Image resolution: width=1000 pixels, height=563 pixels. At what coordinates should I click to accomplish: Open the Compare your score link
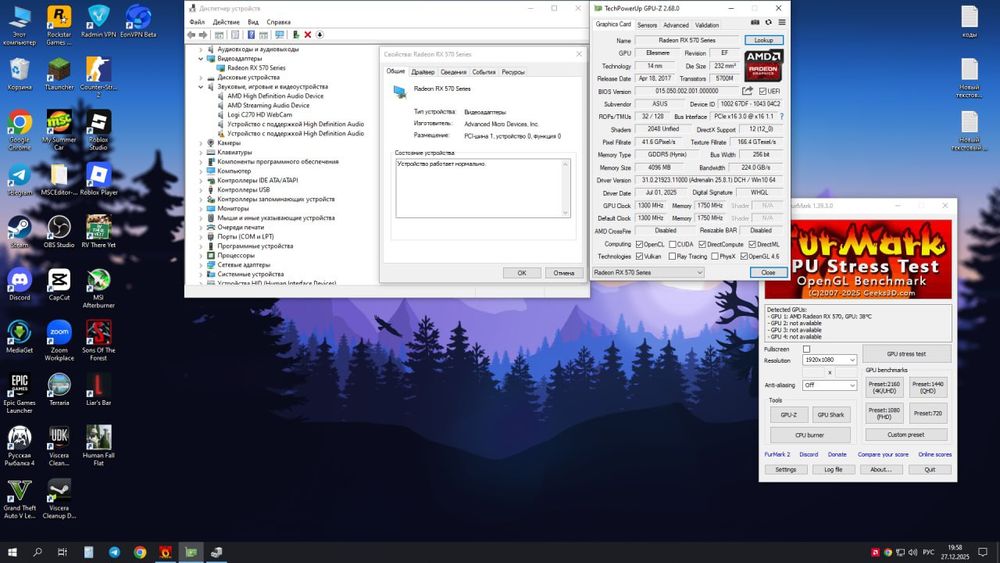coord(882,455)
